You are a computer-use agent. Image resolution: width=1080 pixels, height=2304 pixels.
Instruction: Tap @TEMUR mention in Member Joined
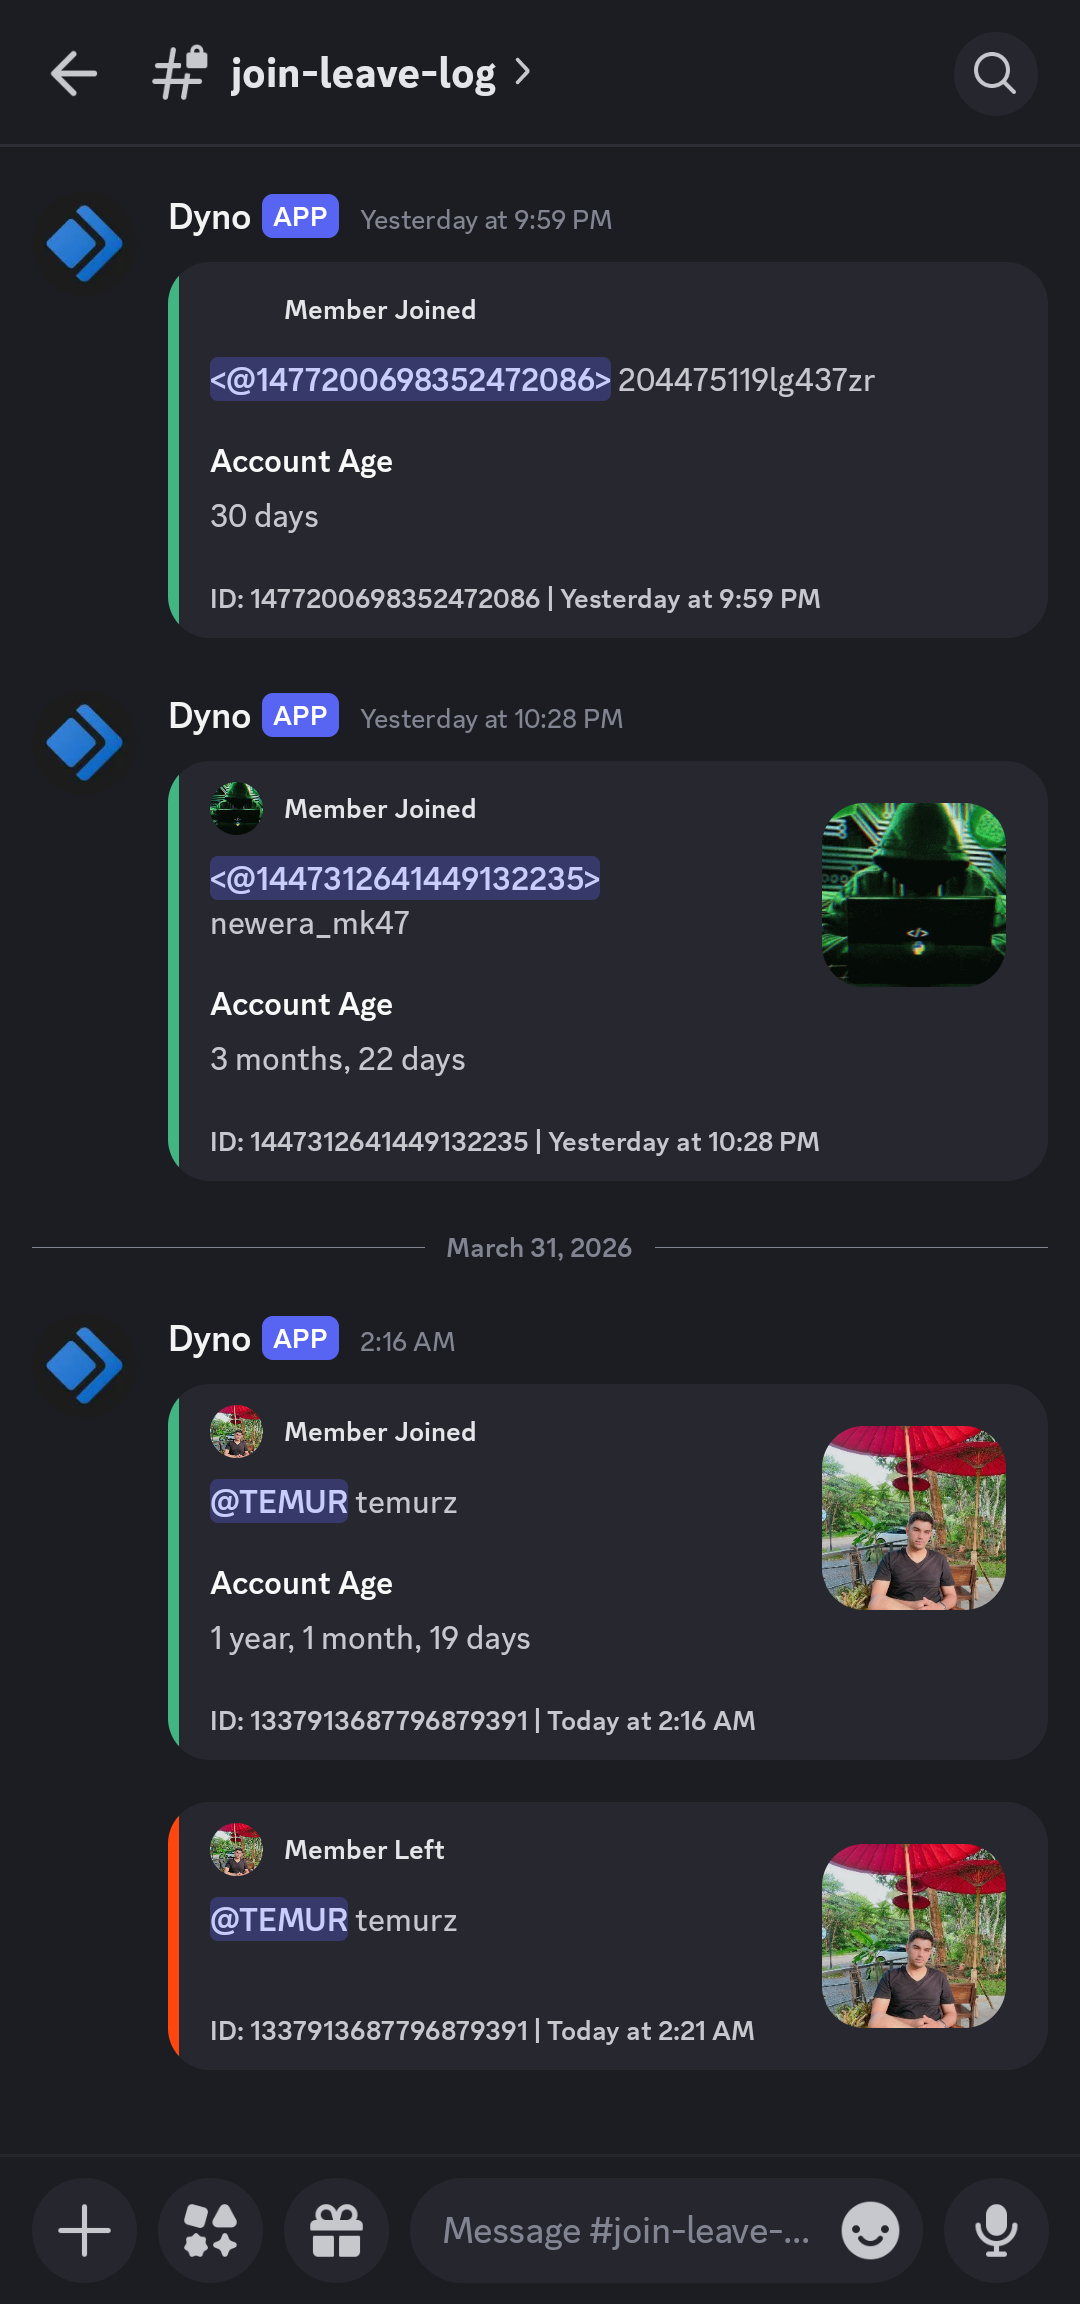click(279, 1502)
